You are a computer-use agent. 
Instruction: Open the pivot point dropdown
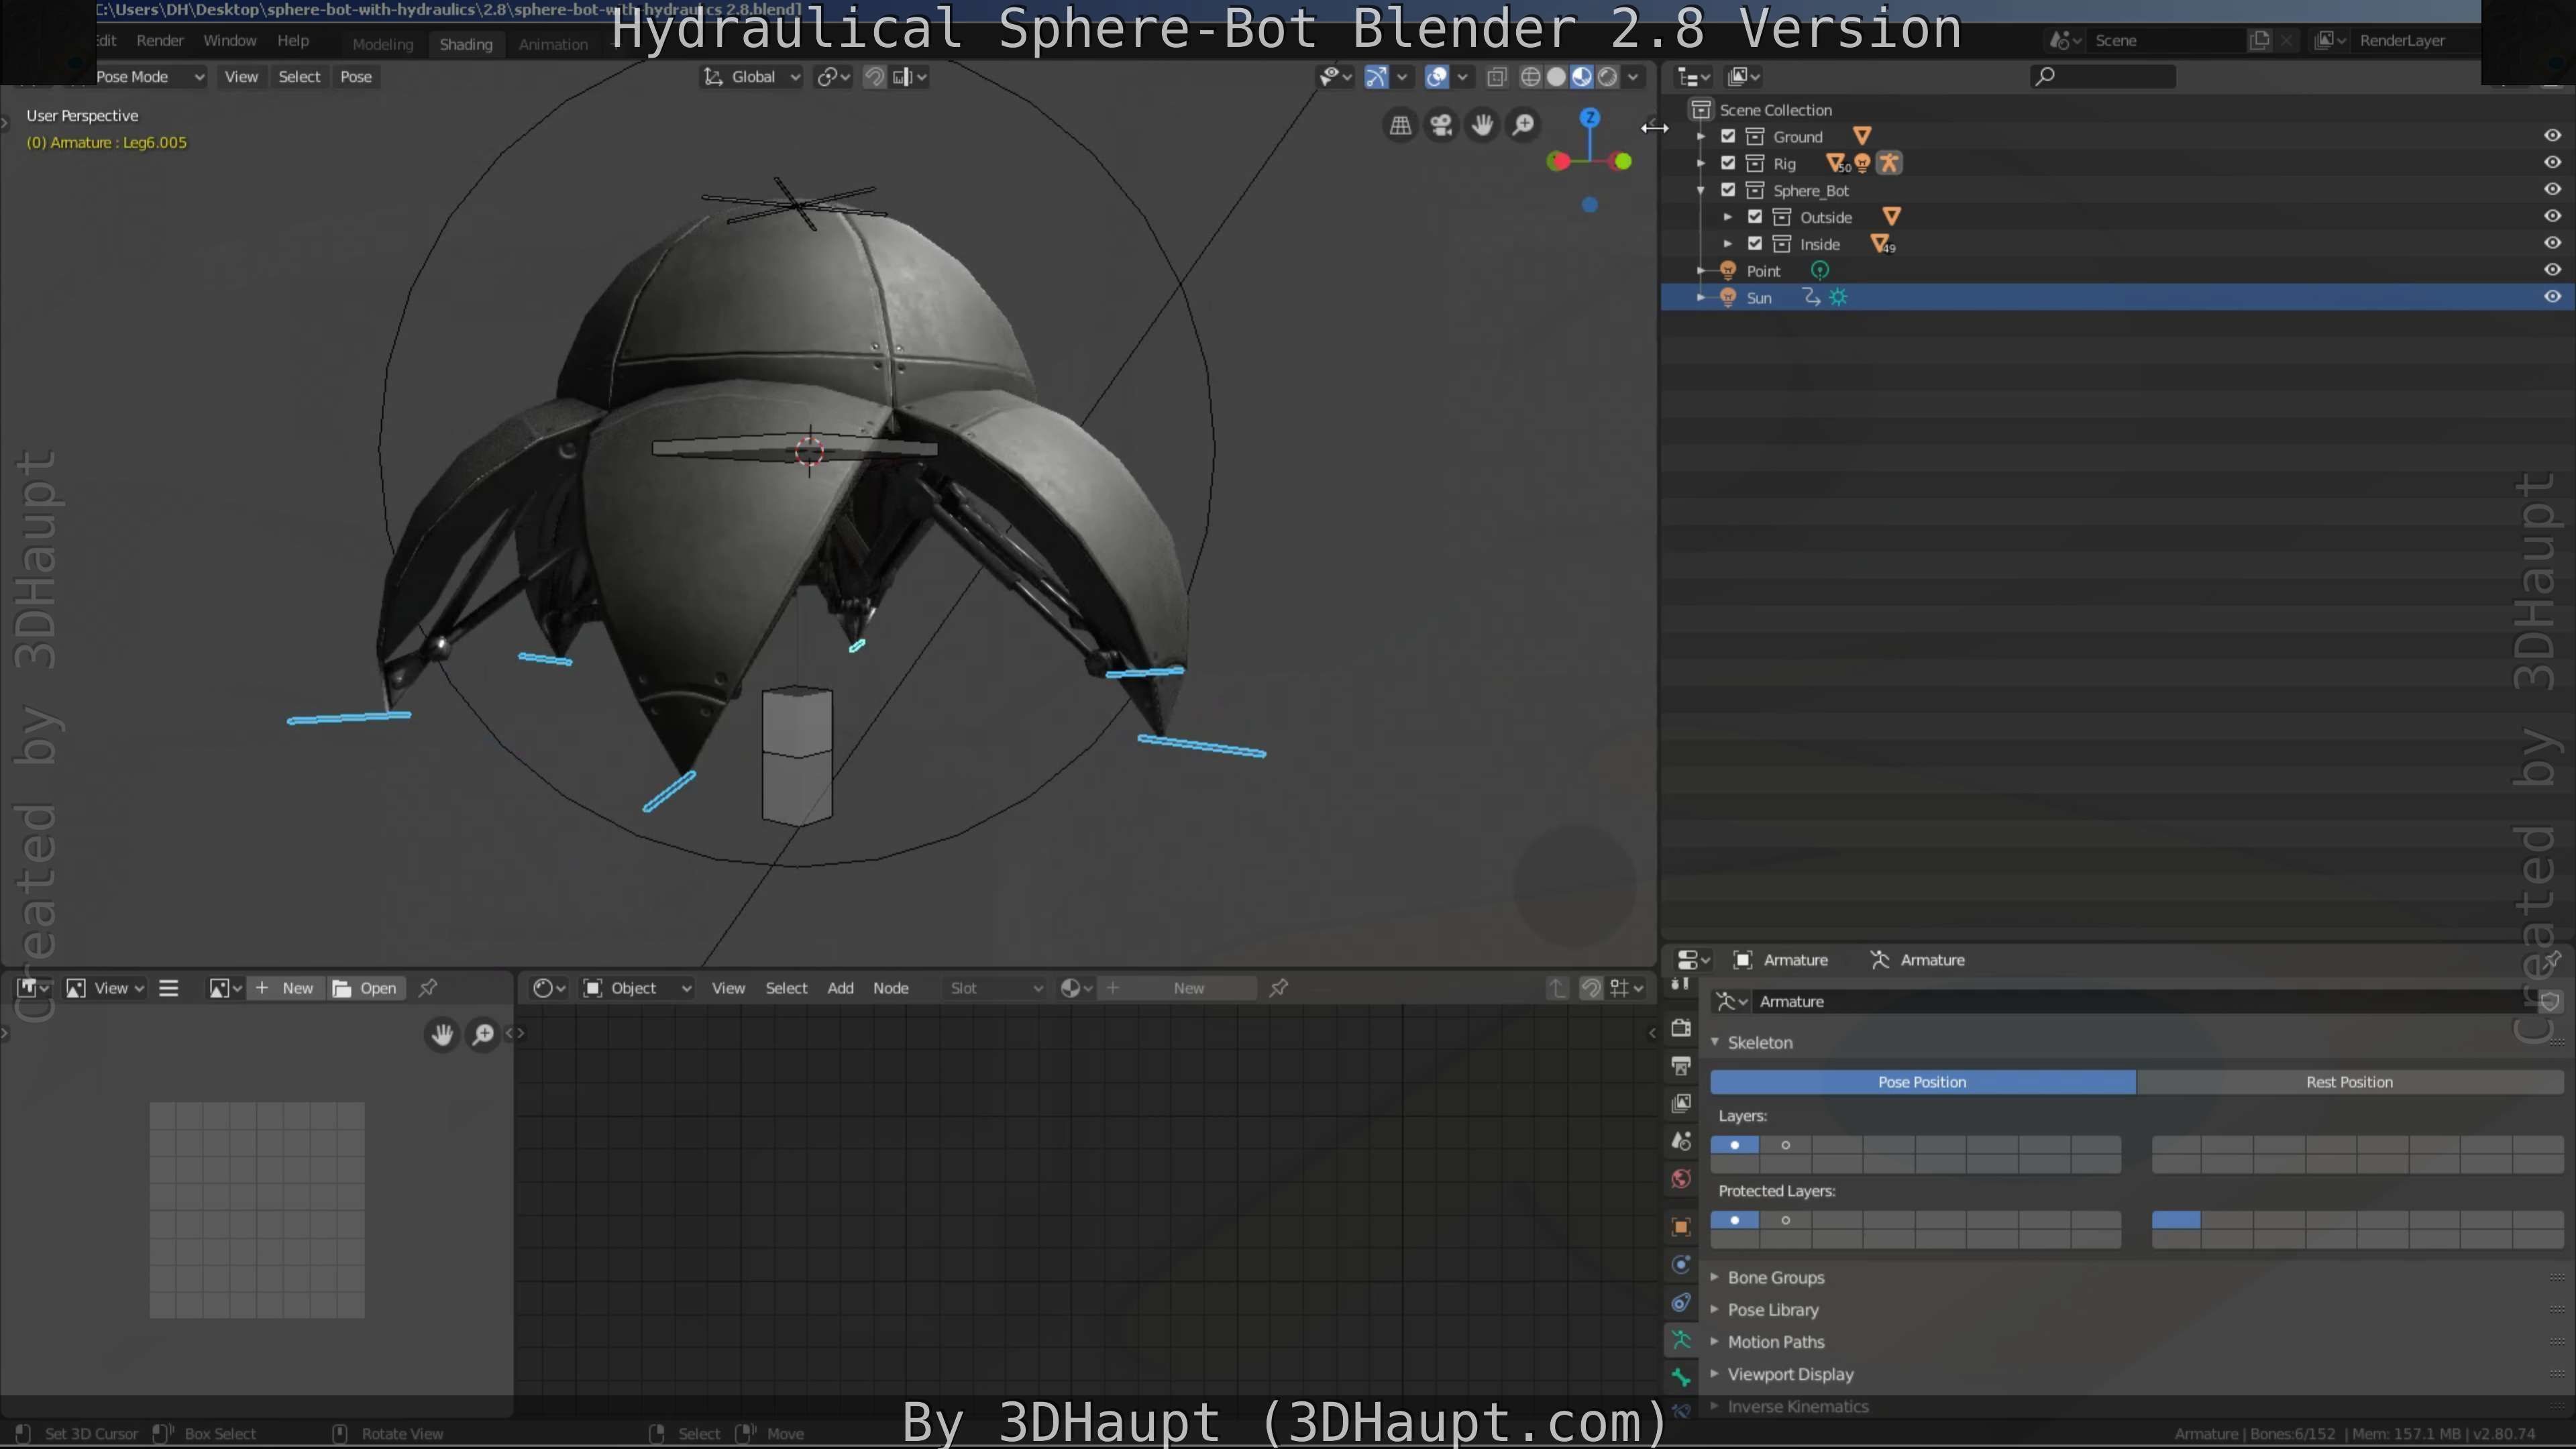[x=833, y=77]
